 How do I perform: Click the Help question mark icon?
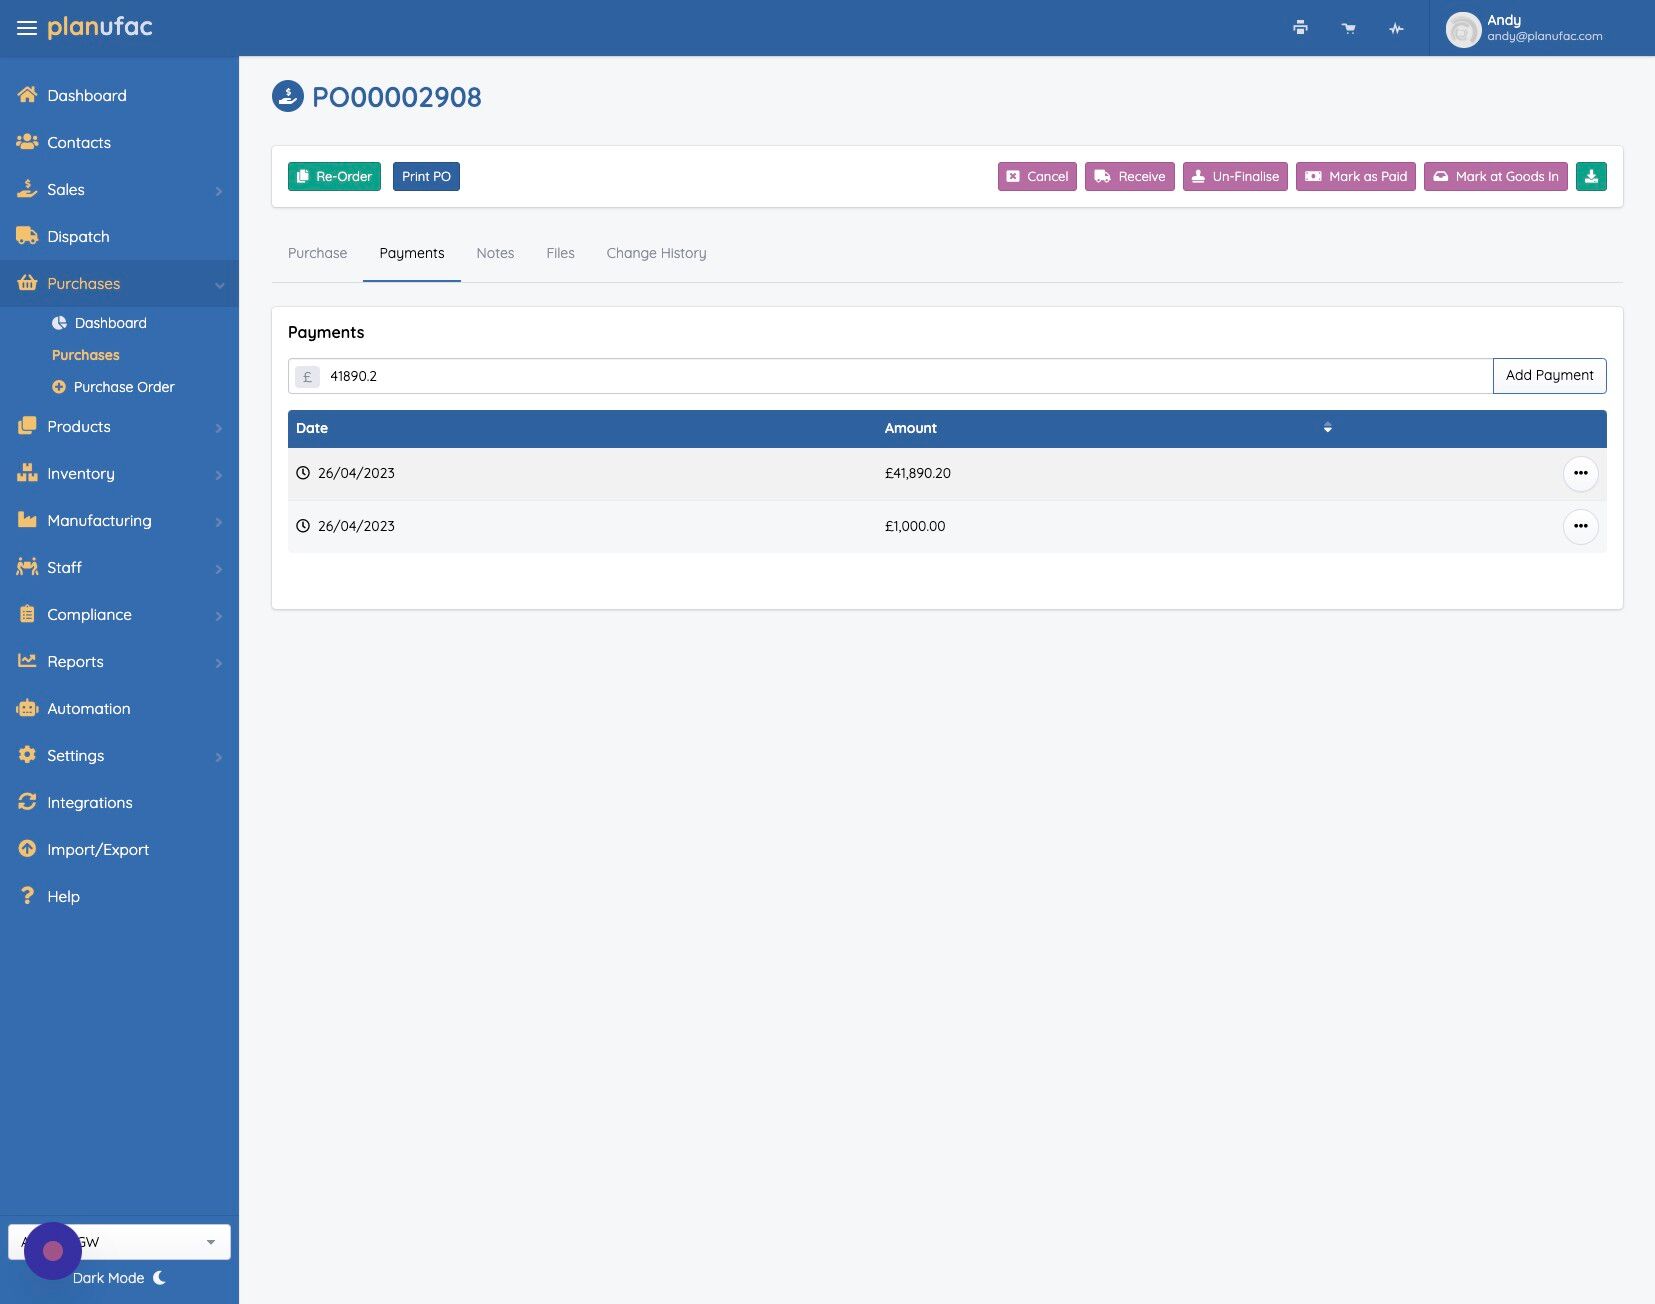click(27, 896)
